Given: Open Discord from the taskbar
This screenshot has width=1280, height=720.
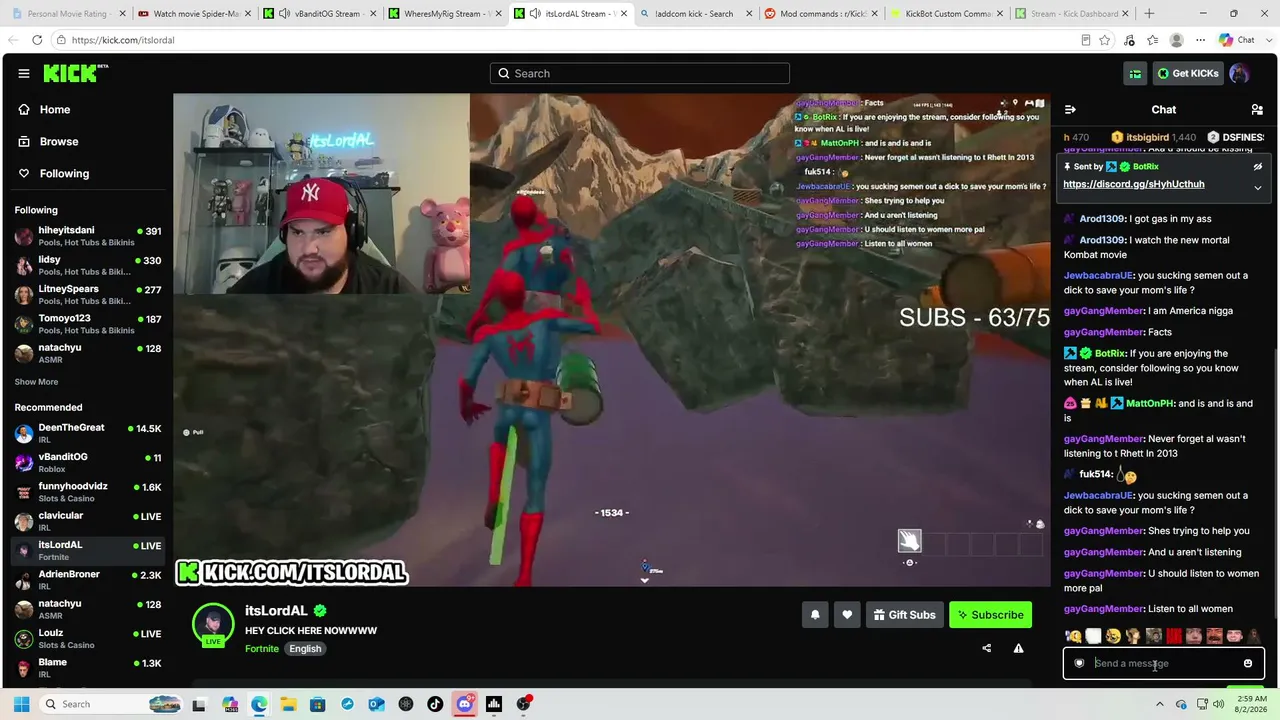Looking at the screenshot, I should pos(465,704).
